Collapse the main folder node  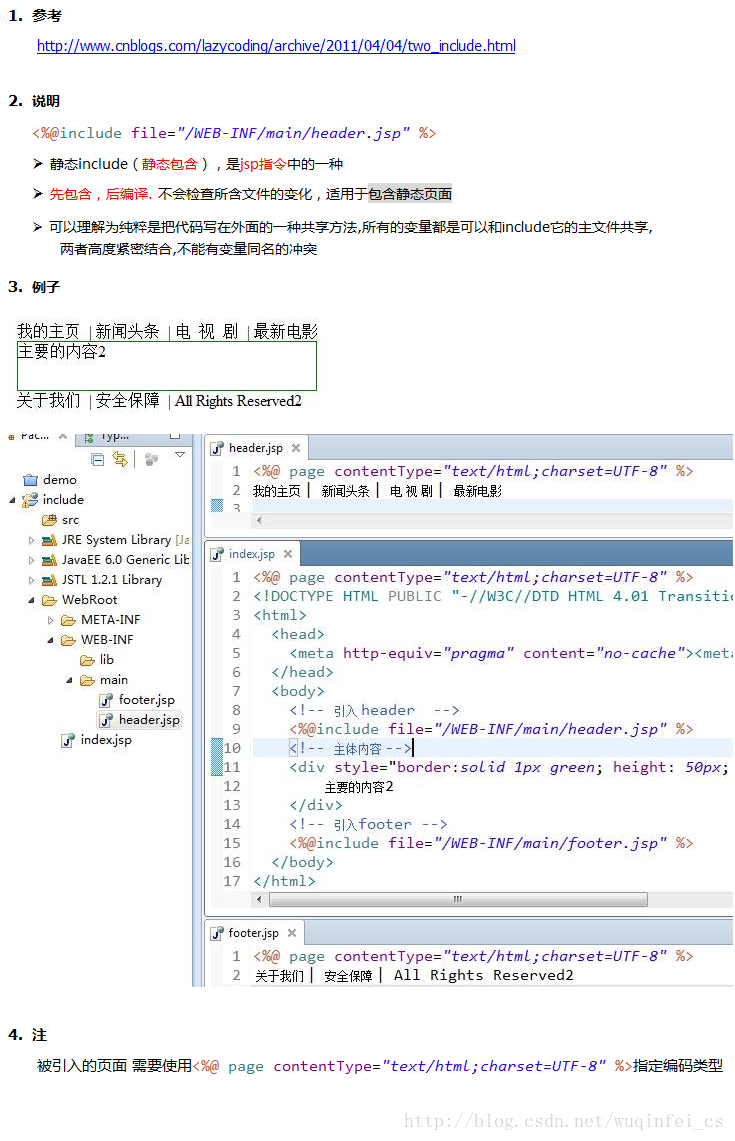pos(69,680)
